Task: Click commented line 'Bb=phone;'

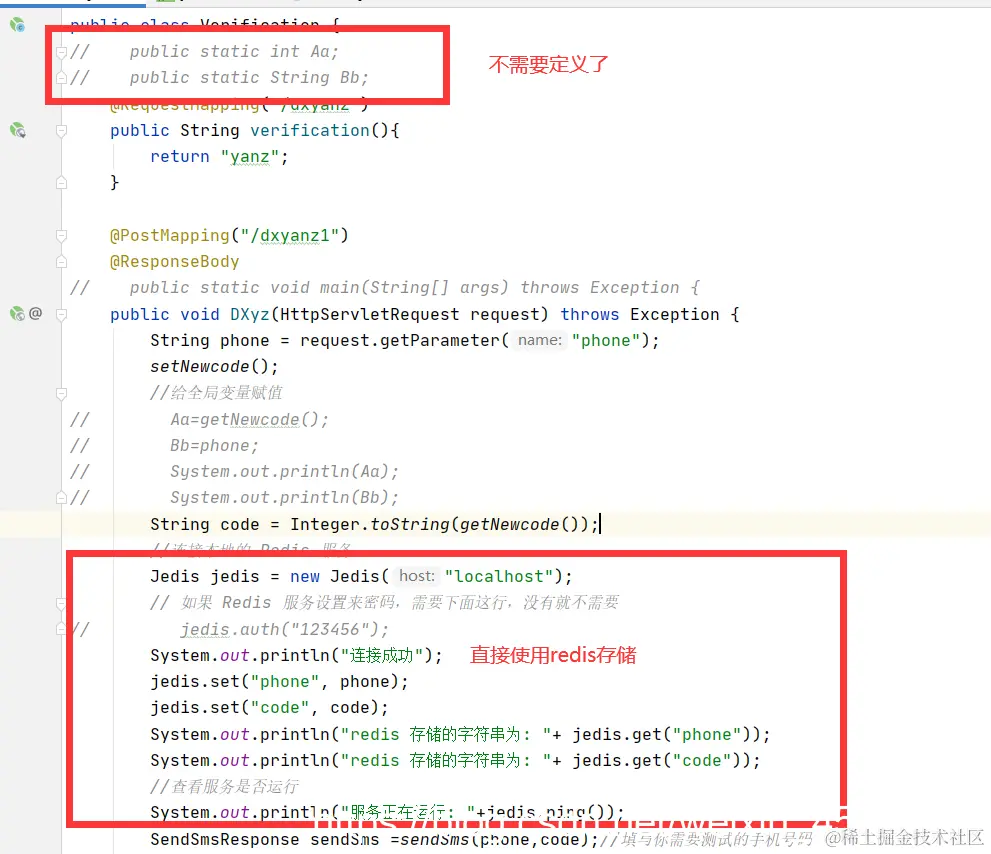Action: pyautogui.click(x=214, y=446)
